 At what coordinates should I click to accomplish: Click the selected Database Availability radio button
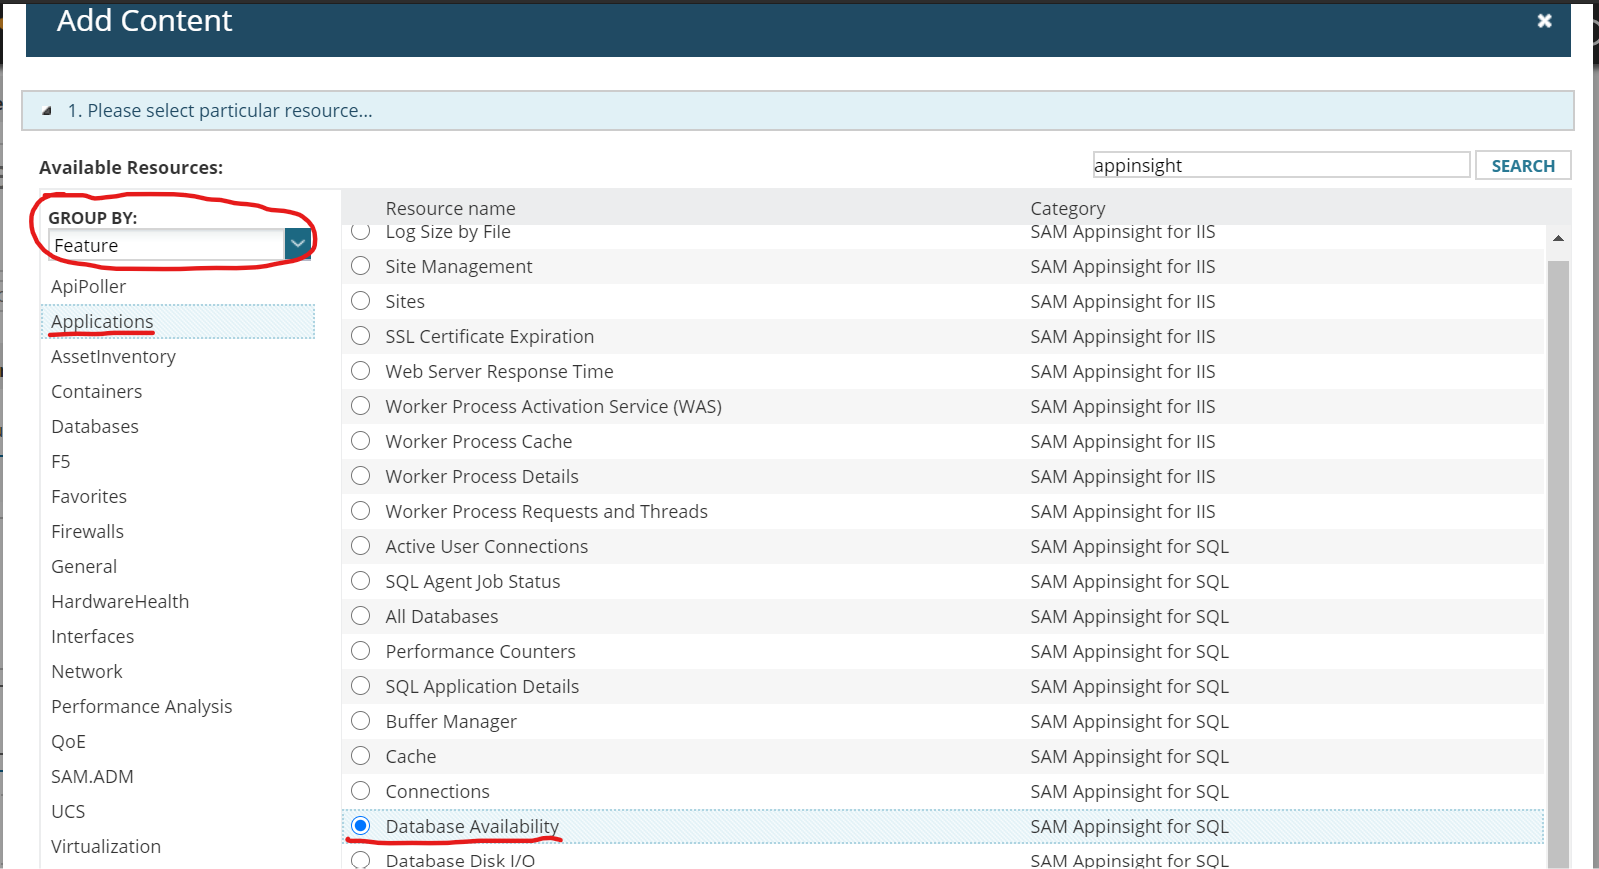[361, 826]
